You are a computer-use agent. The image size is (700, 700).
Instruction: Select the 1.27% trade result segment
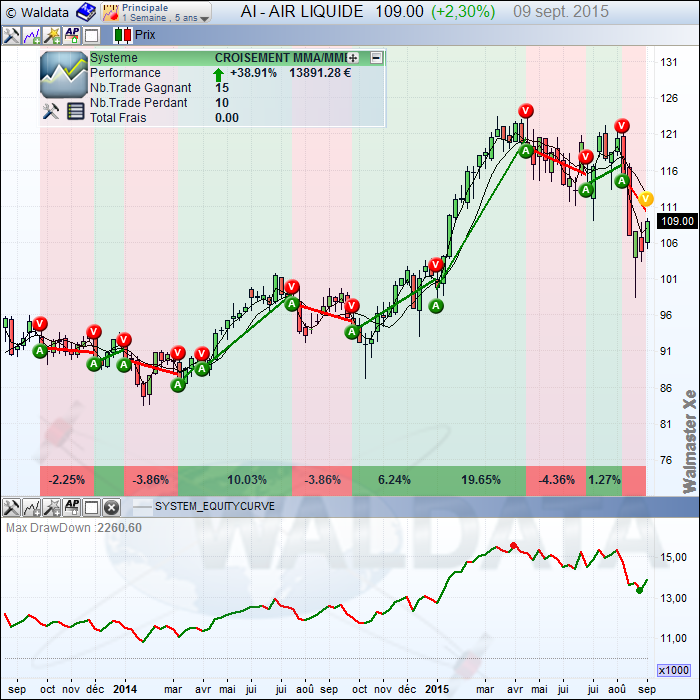[604, 480]
